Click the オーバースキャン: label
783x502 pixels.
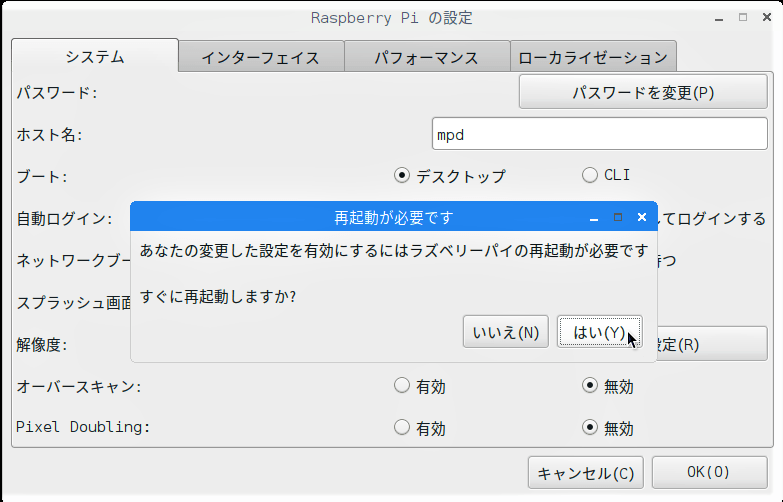tap(79, 386)
